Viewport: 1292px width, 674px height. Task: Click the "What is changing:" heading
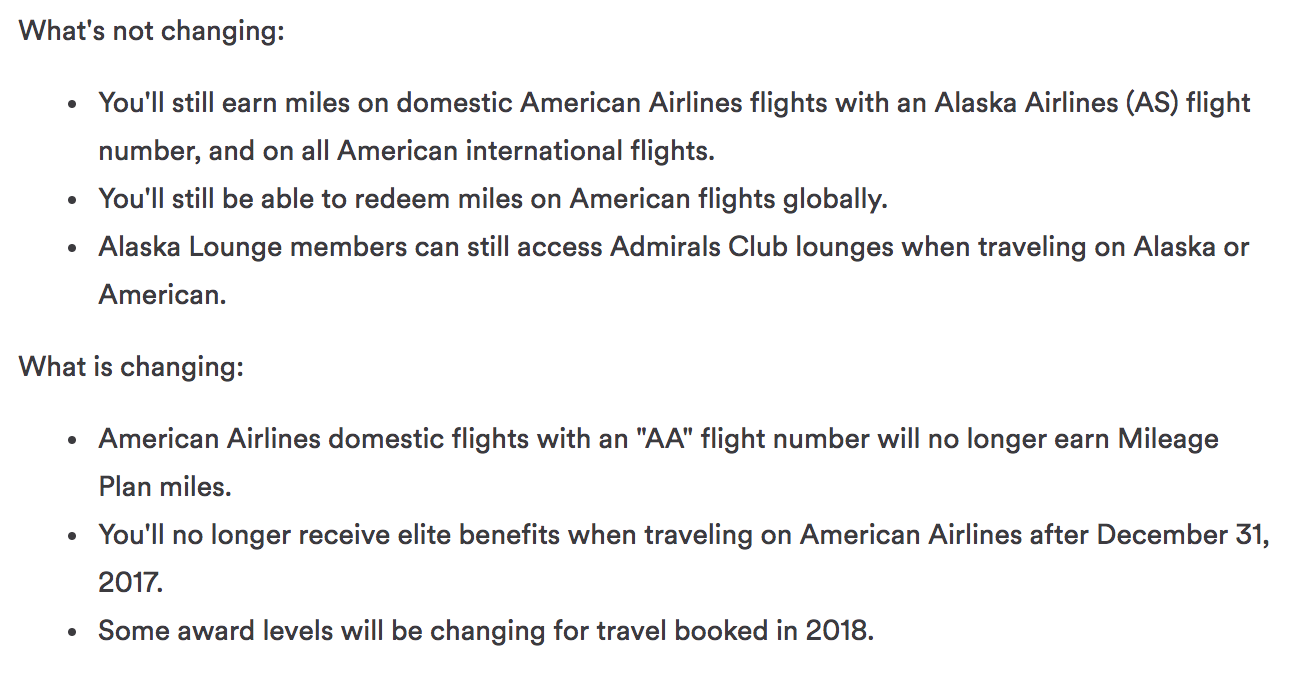(131, 366)
